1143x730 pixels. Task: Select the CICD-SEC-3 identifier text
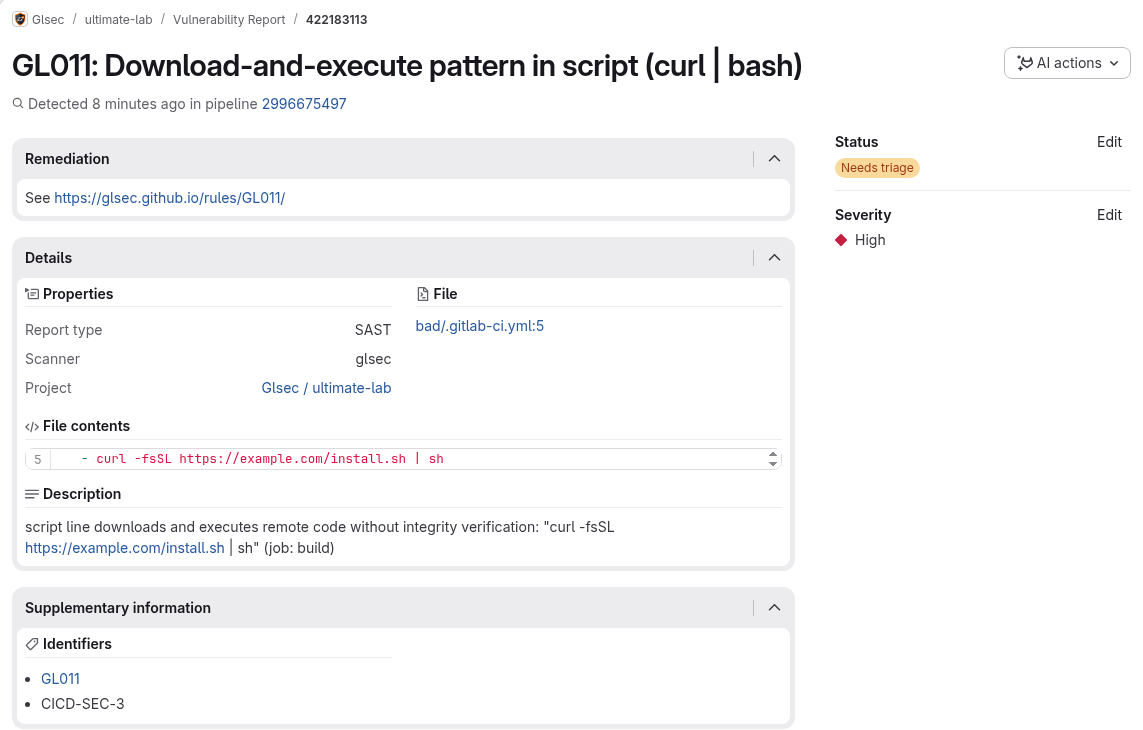tap(82, 704)
